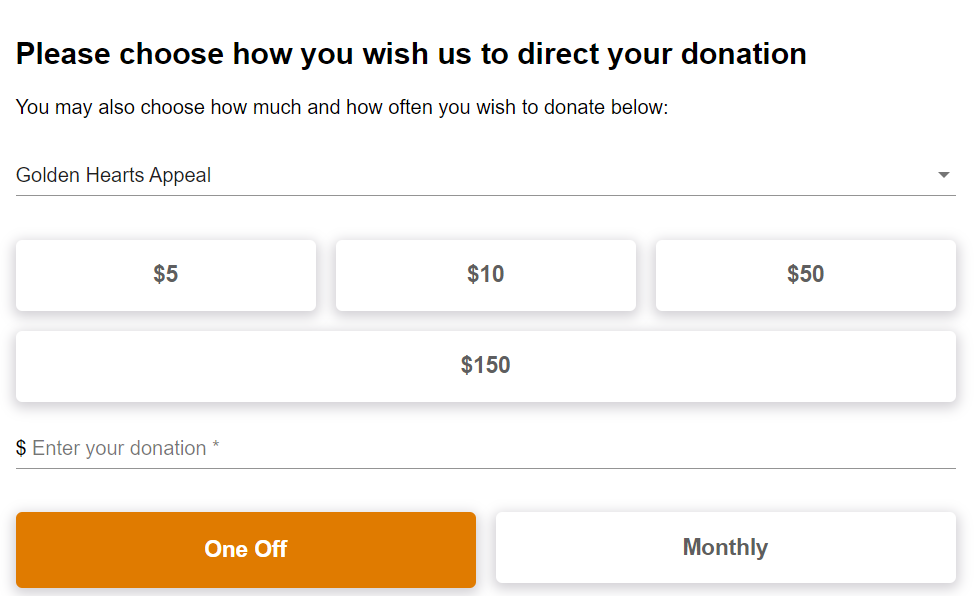
Task: Choose the full-width $150 amount button
Action: [486, 366]
